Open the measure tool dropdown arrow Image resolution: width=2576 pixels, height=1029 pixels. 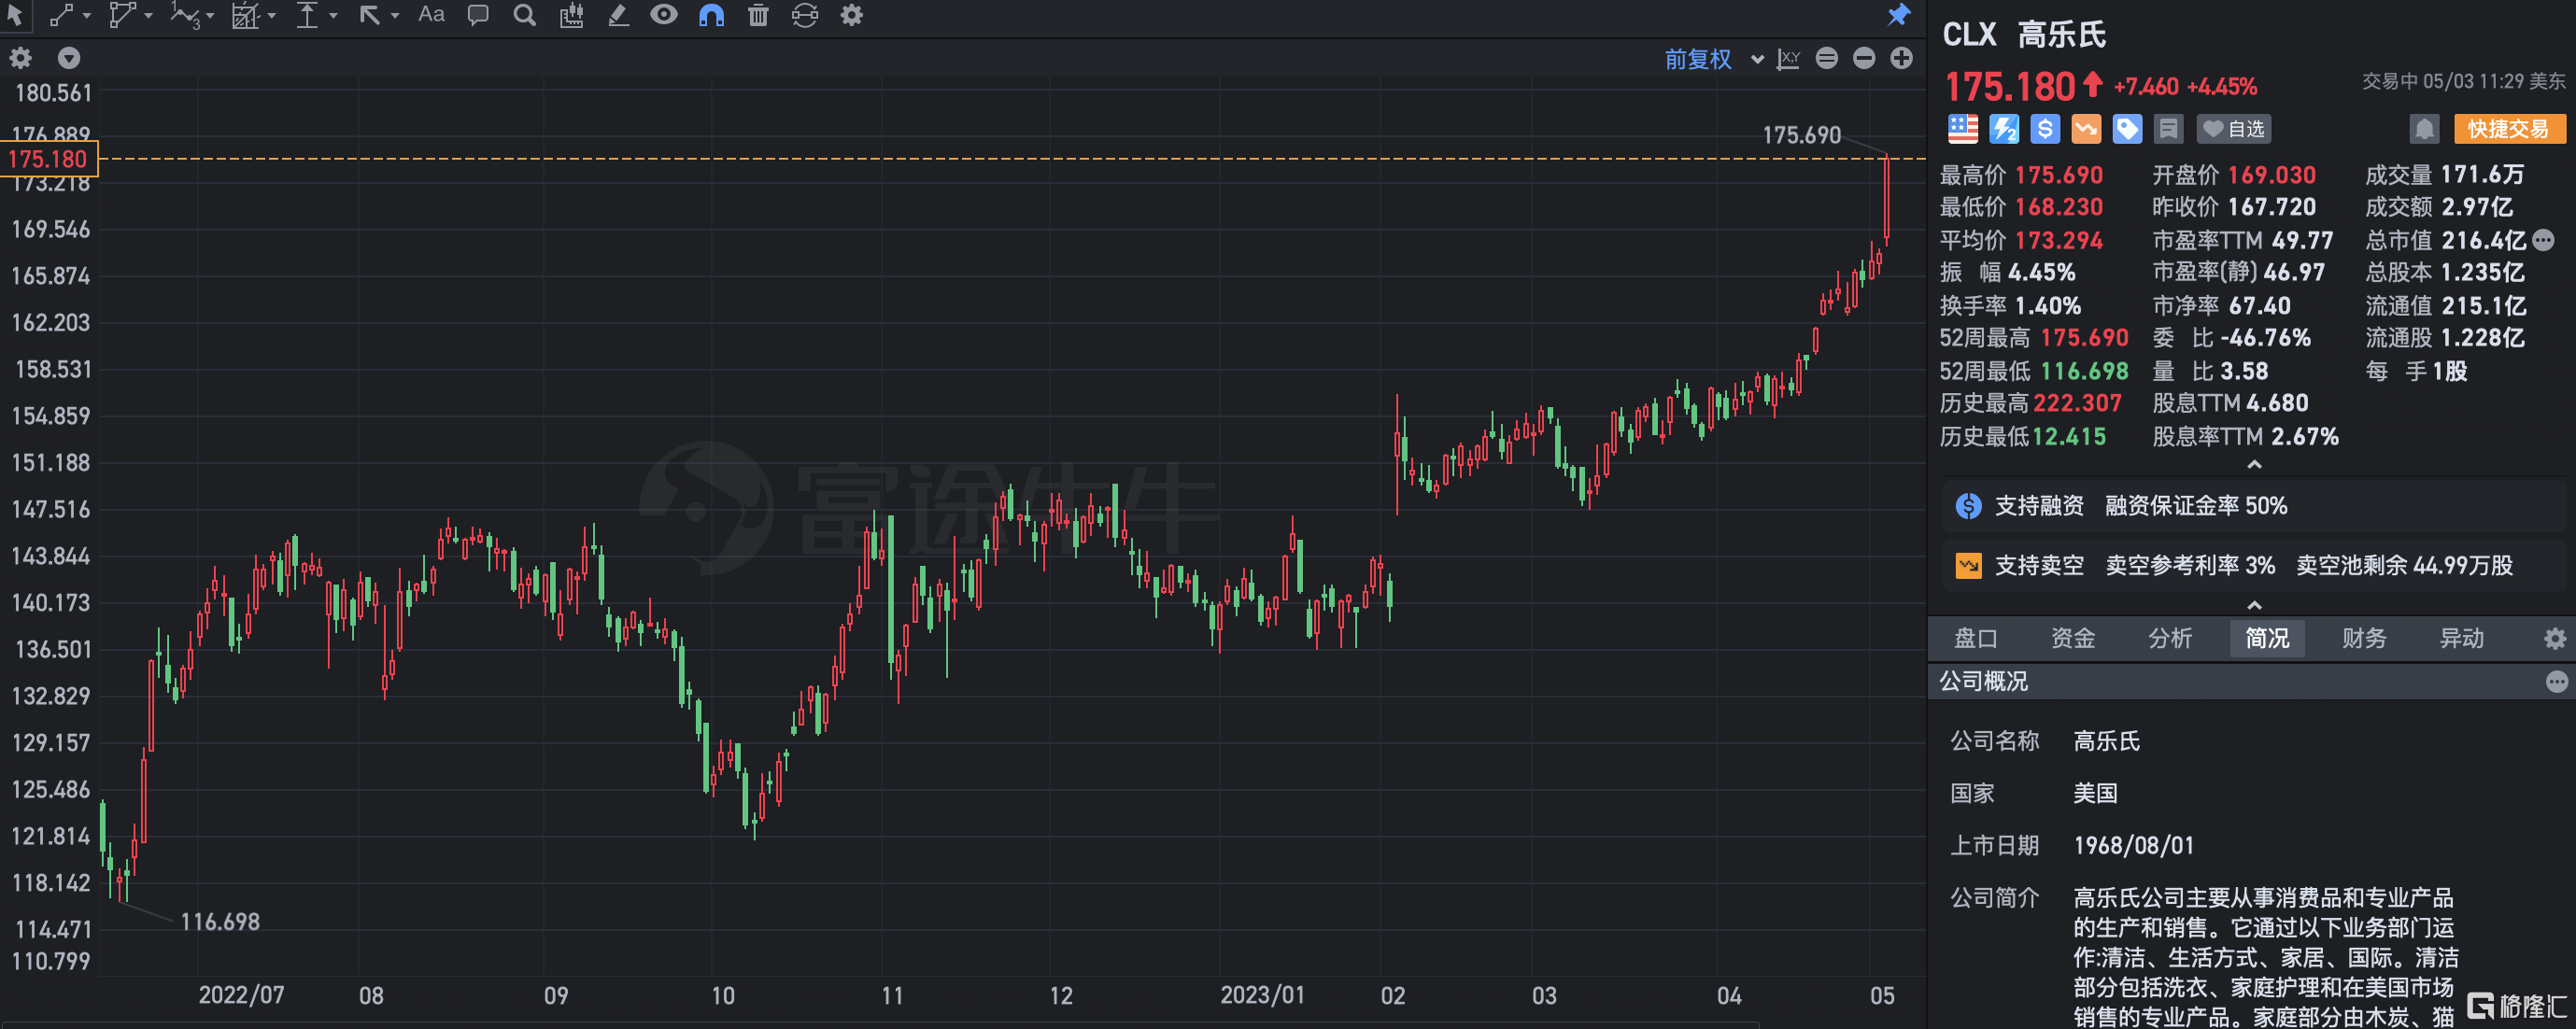(333, 16)
